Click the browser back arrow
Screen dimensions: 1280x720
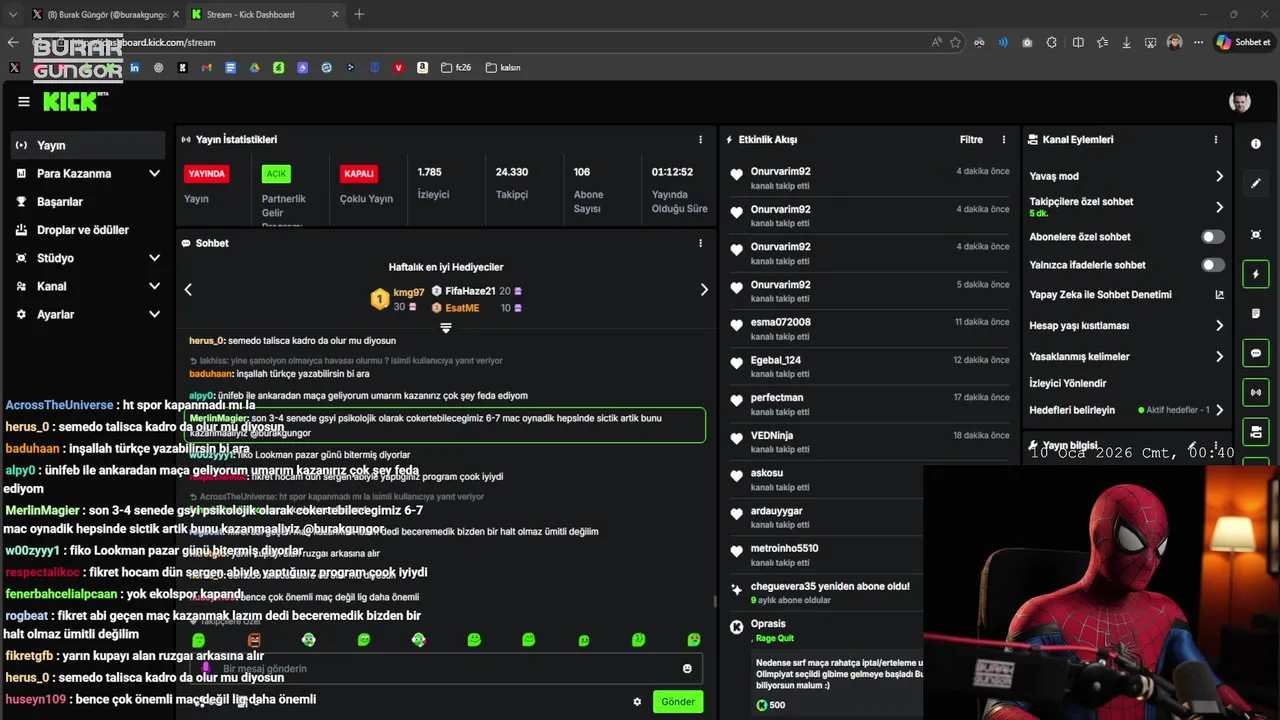pyautogui.click(x=13, y=43)
